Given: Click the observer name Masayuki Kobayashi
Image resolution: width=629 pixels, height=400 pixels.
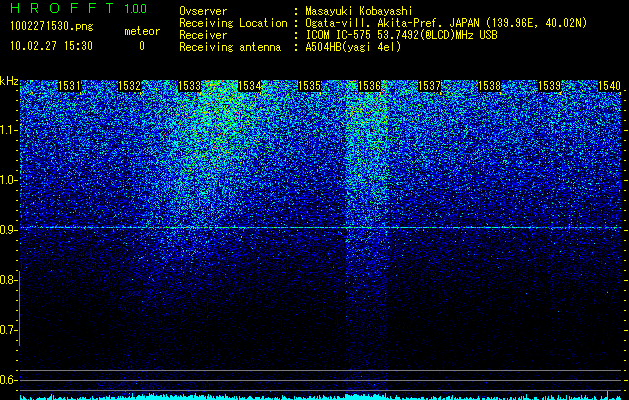Looking at the screenshot, I should [x=359, y=11].
